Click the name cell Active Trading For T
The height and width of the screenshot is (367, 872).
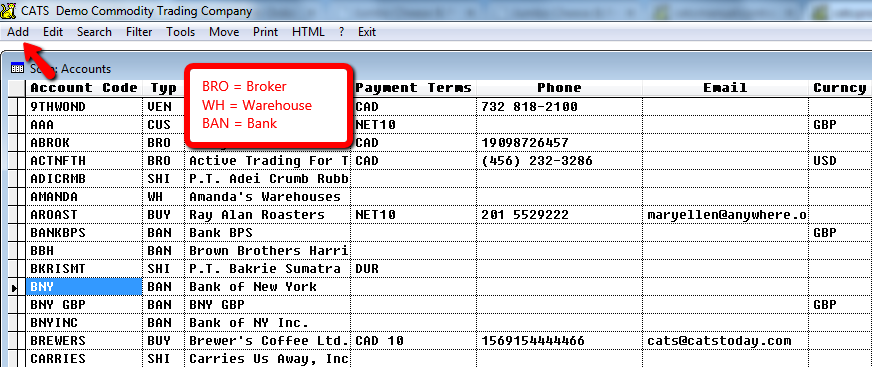(x=268, y=161)
